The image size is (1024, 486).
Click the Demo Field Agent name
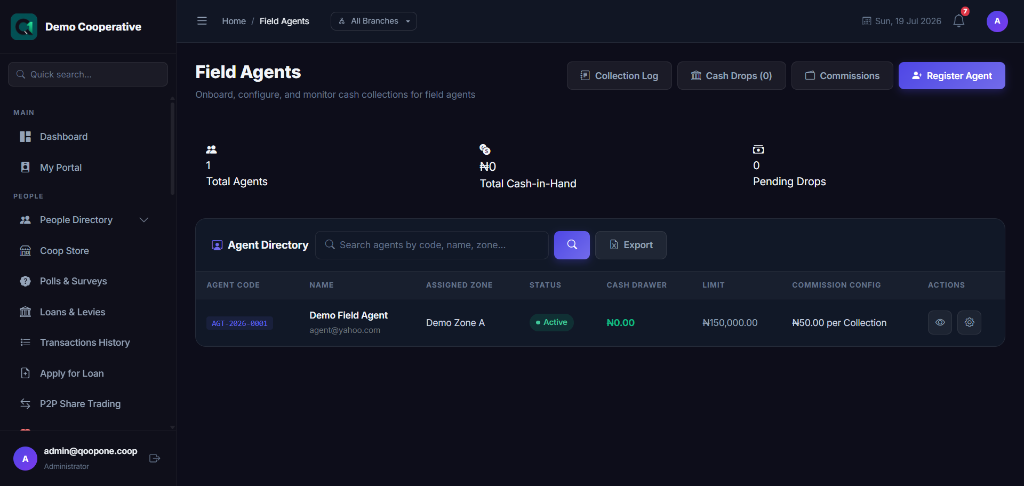click(349, 316)
